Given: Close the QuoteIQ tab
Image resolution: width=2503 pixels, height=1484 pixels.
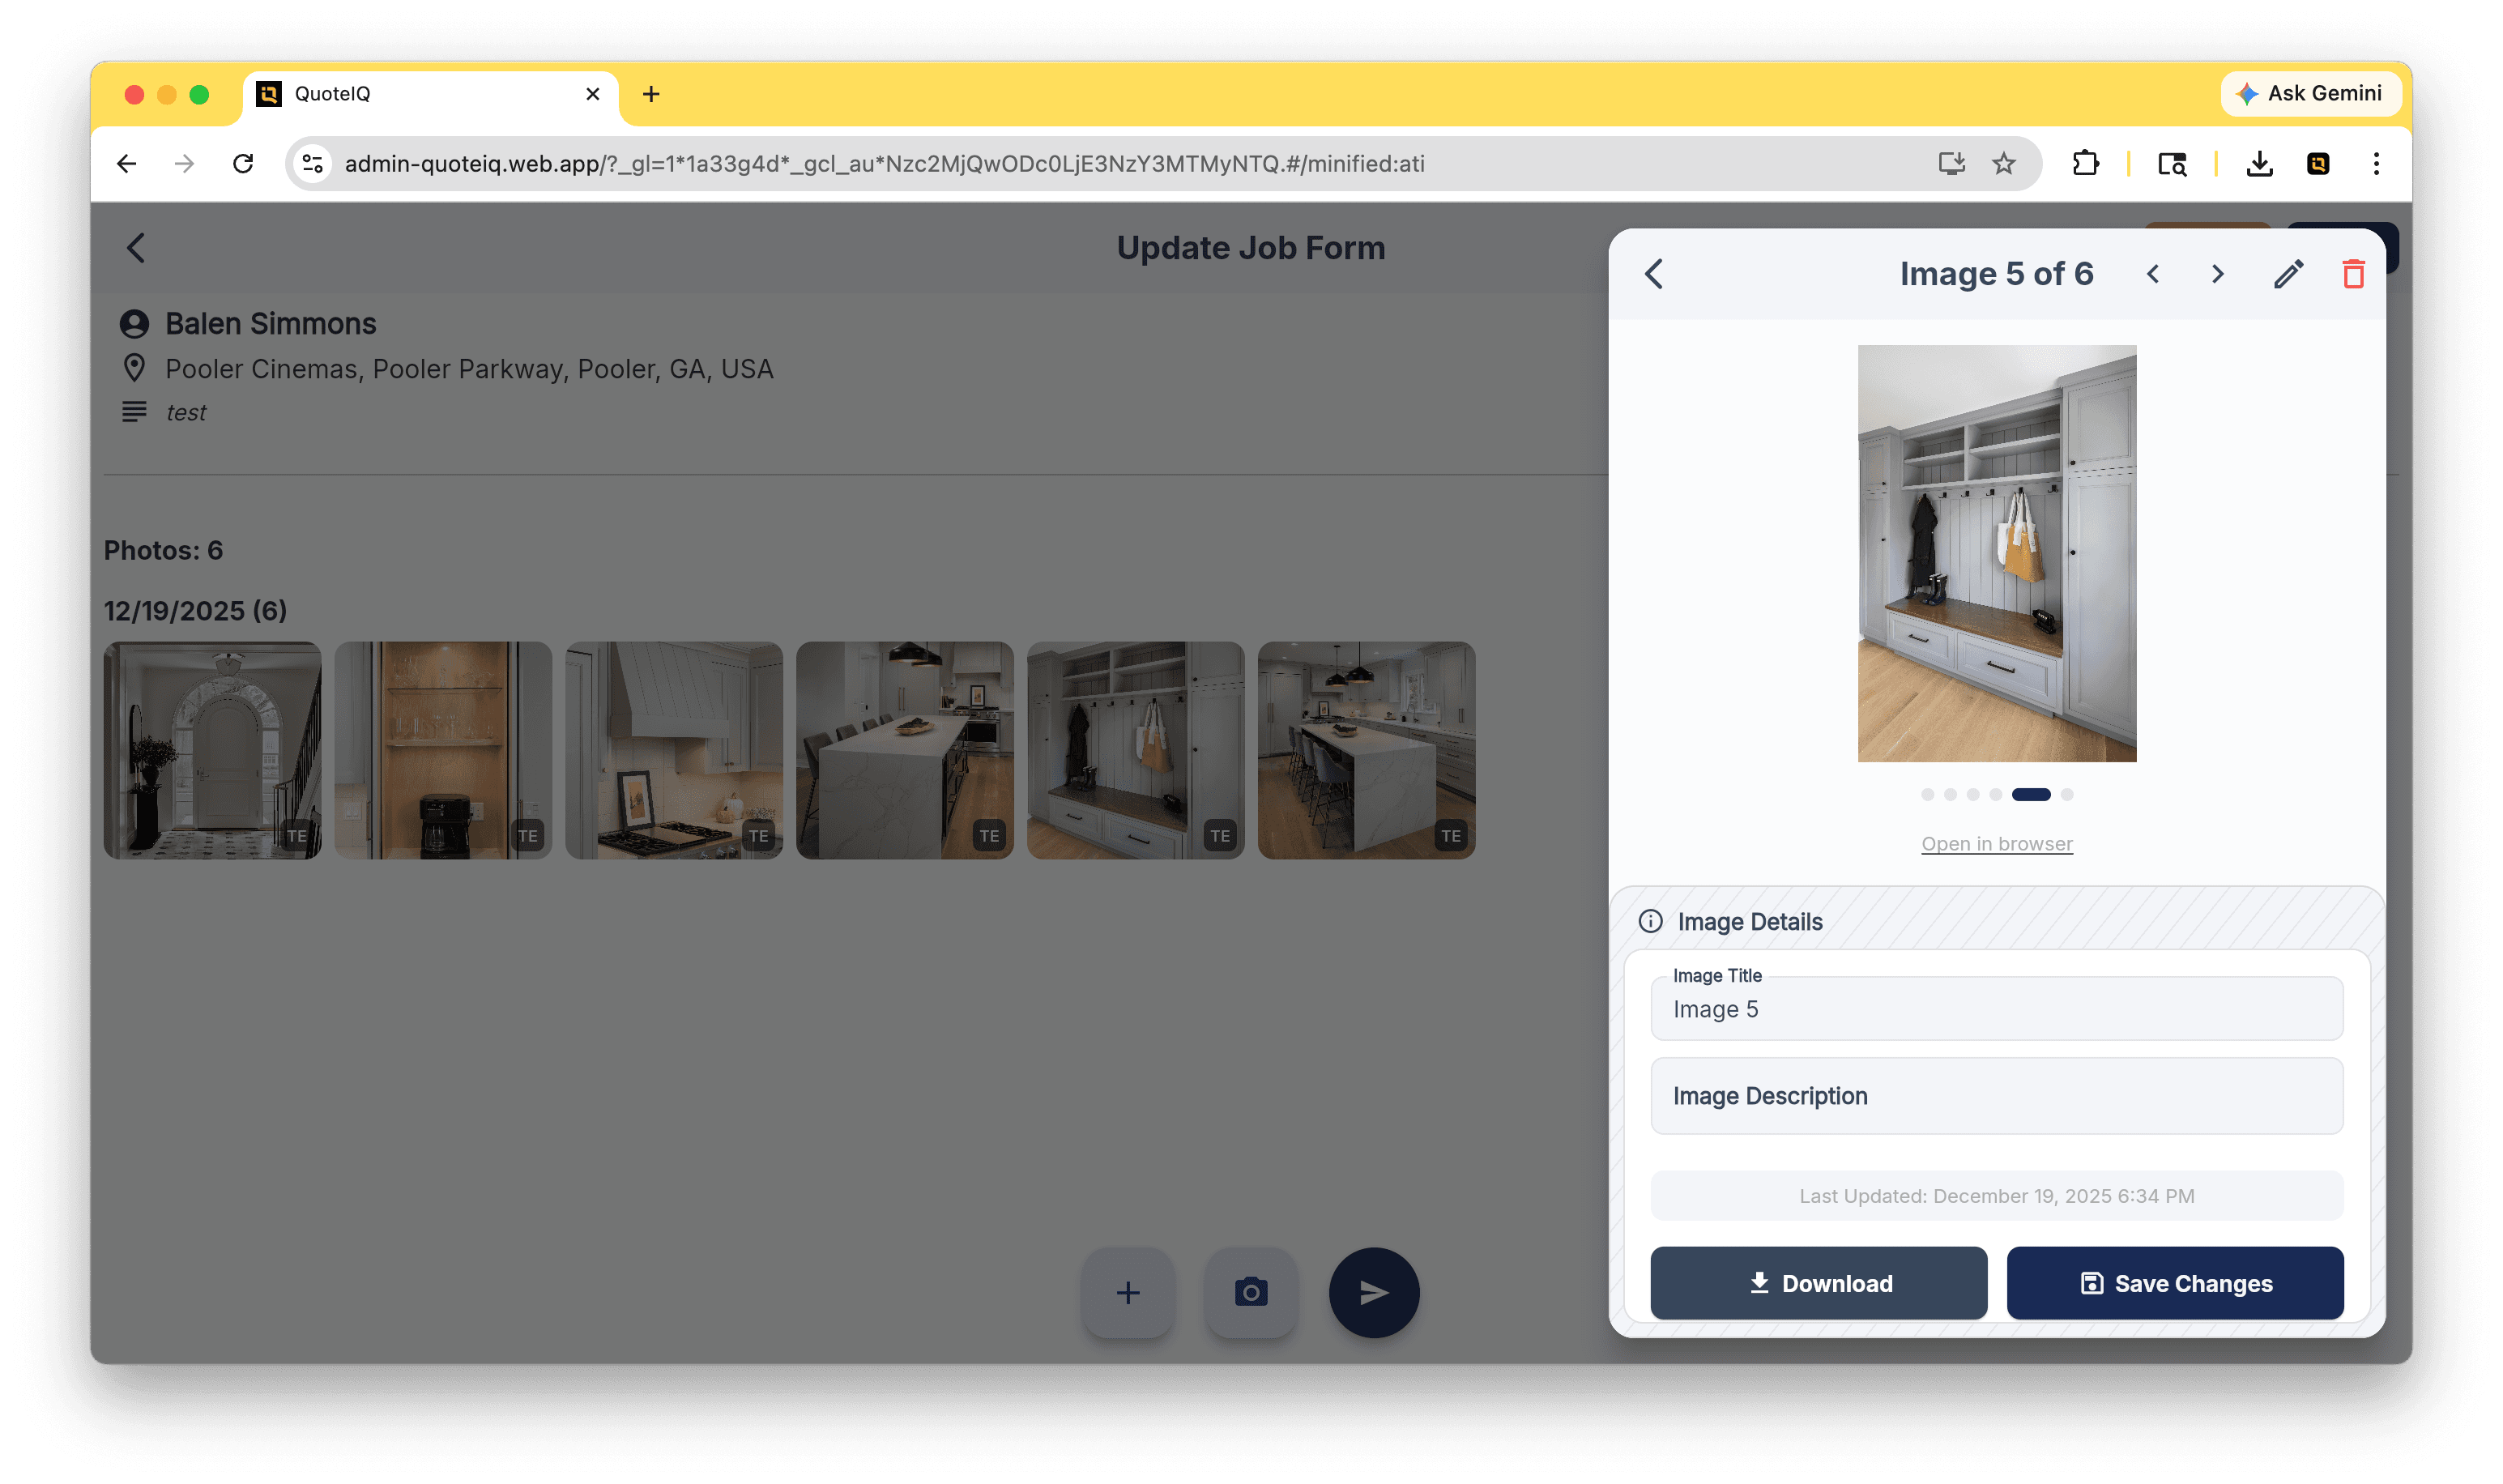Looking at the screenshot, I should coord(592,94).
